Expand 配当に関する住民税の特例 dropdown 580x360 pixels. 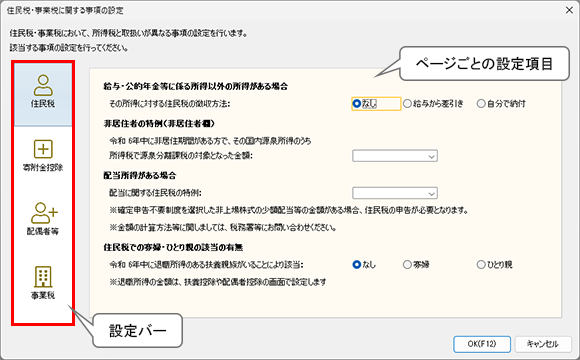395,193
